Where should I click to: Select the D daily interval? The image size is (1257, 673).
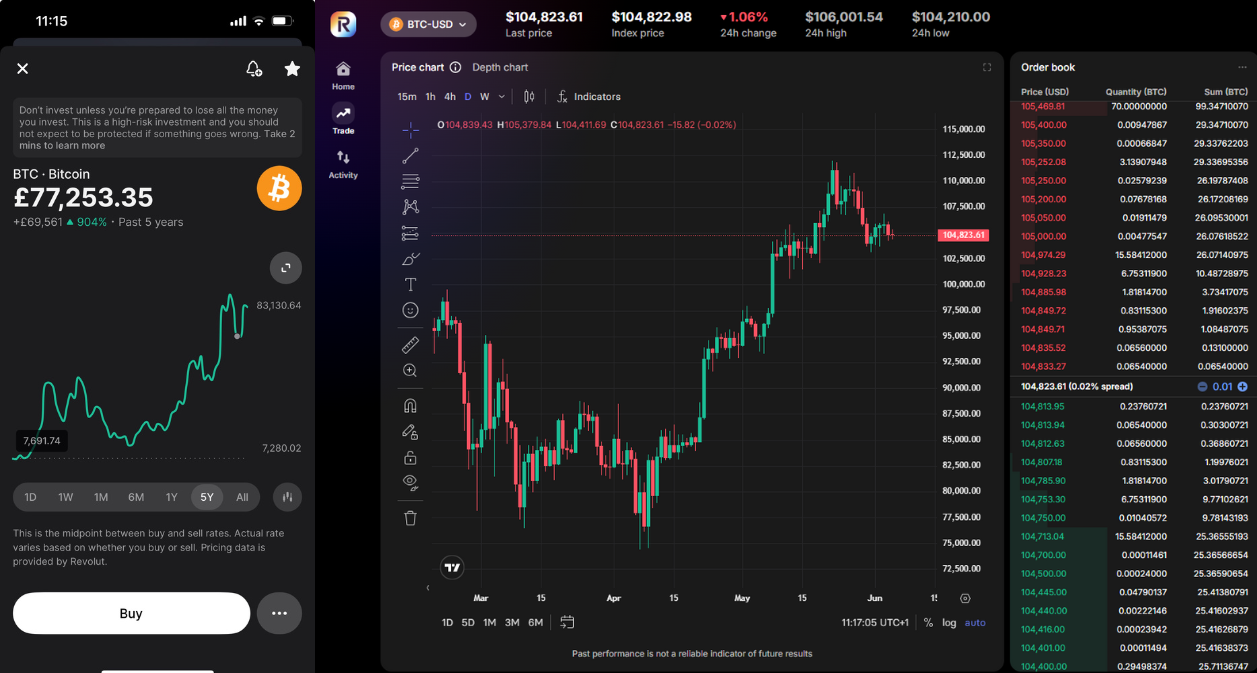point(468,97)
